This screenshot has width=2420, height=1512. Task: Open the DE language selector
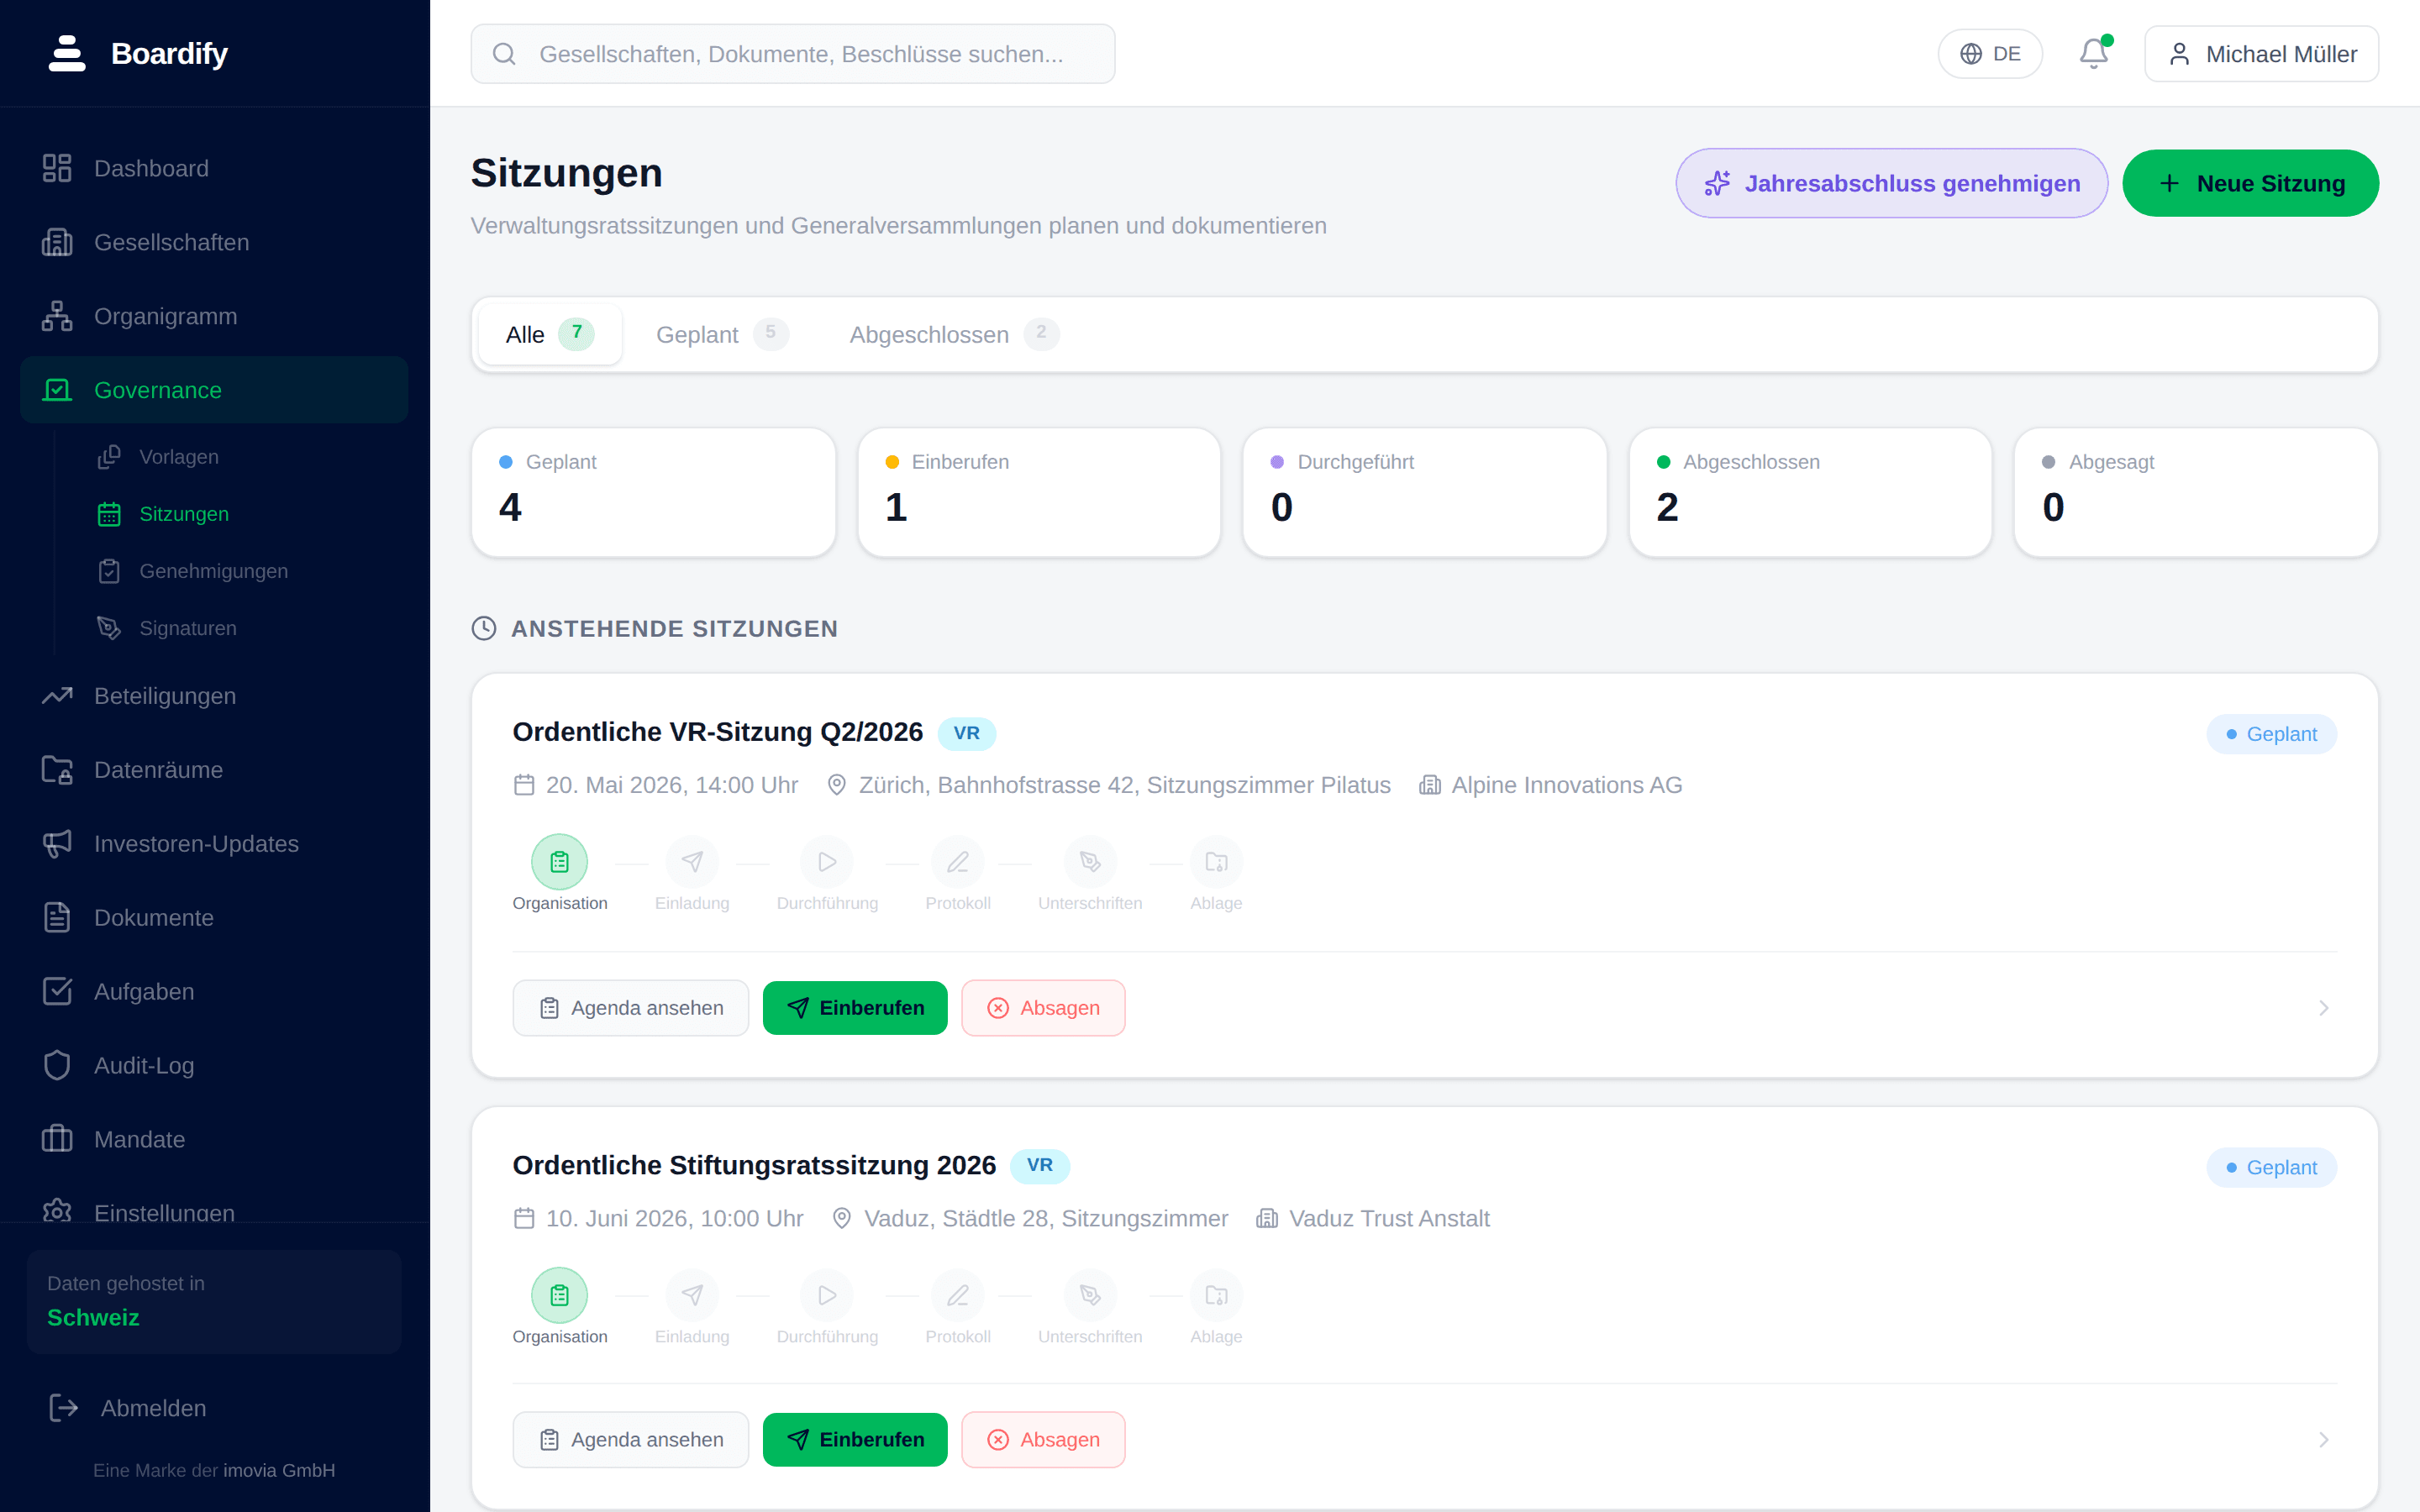tap(1990, 54)
